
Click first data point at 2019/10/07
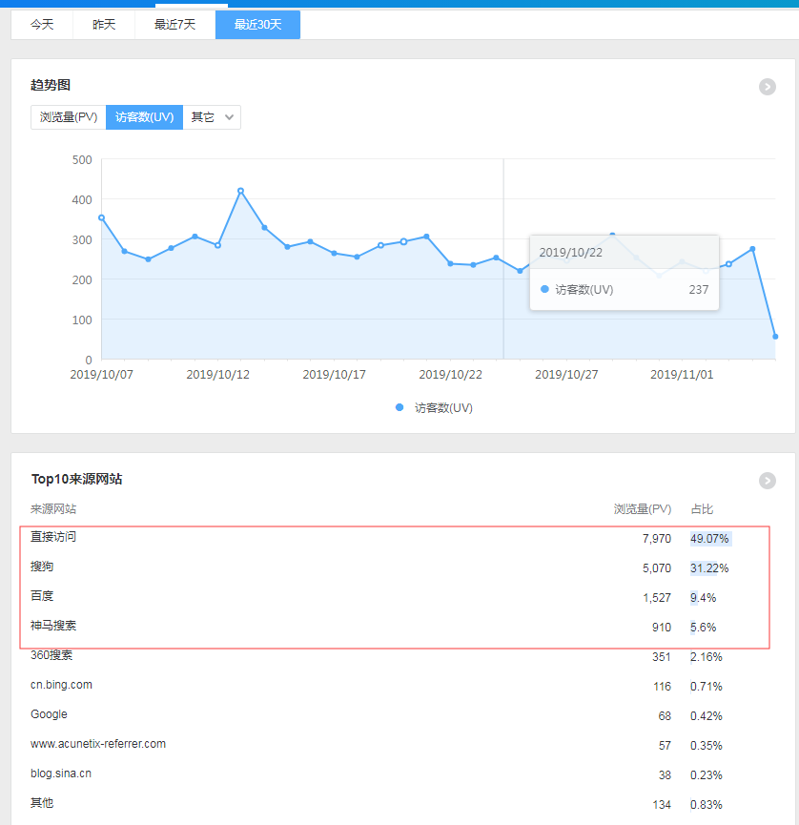(102, 217)
